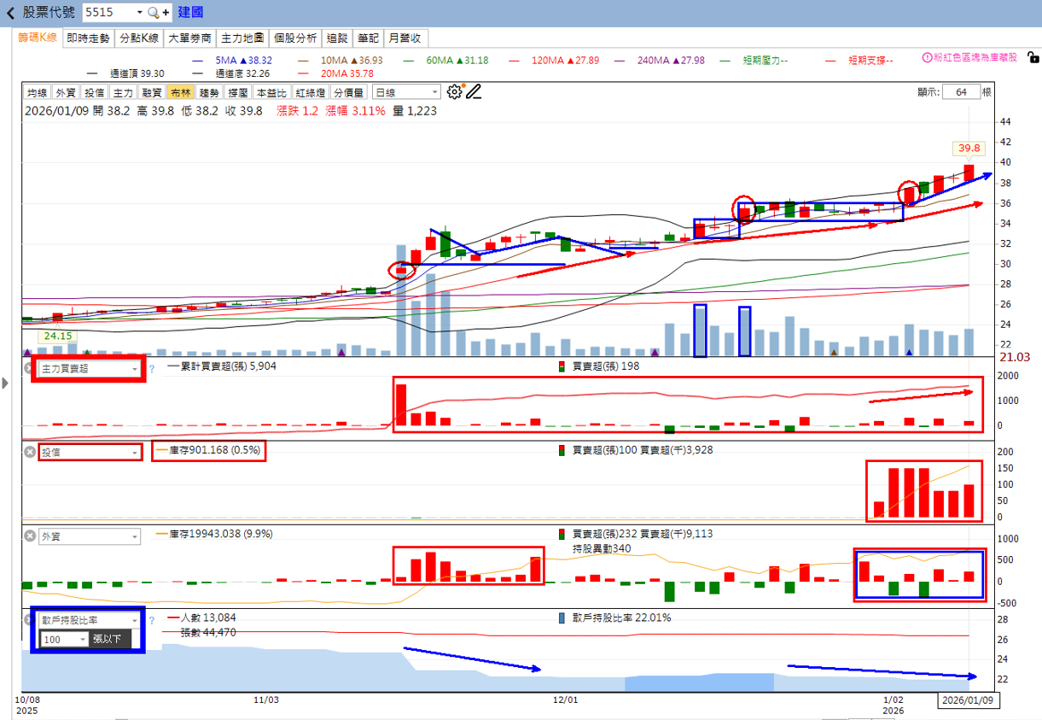Toggle the unlock padlock icon
The width and height of the screenshot is (1042, 720).
1033,57
